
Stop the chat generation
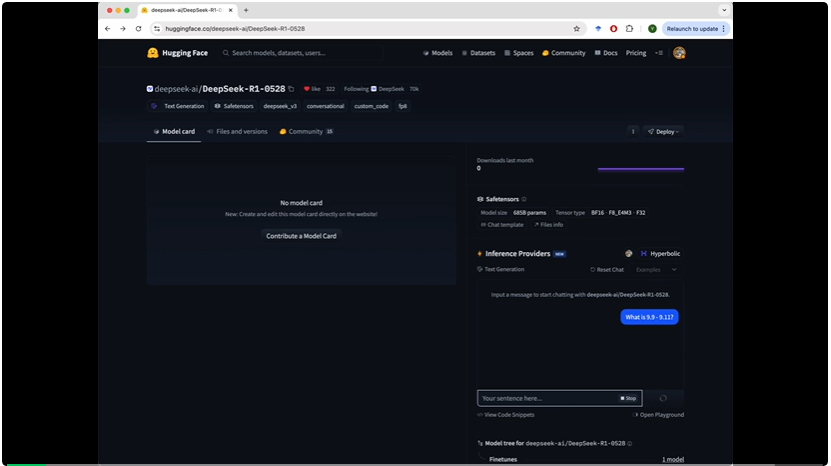pyautogui.click(x=628, y=398)
